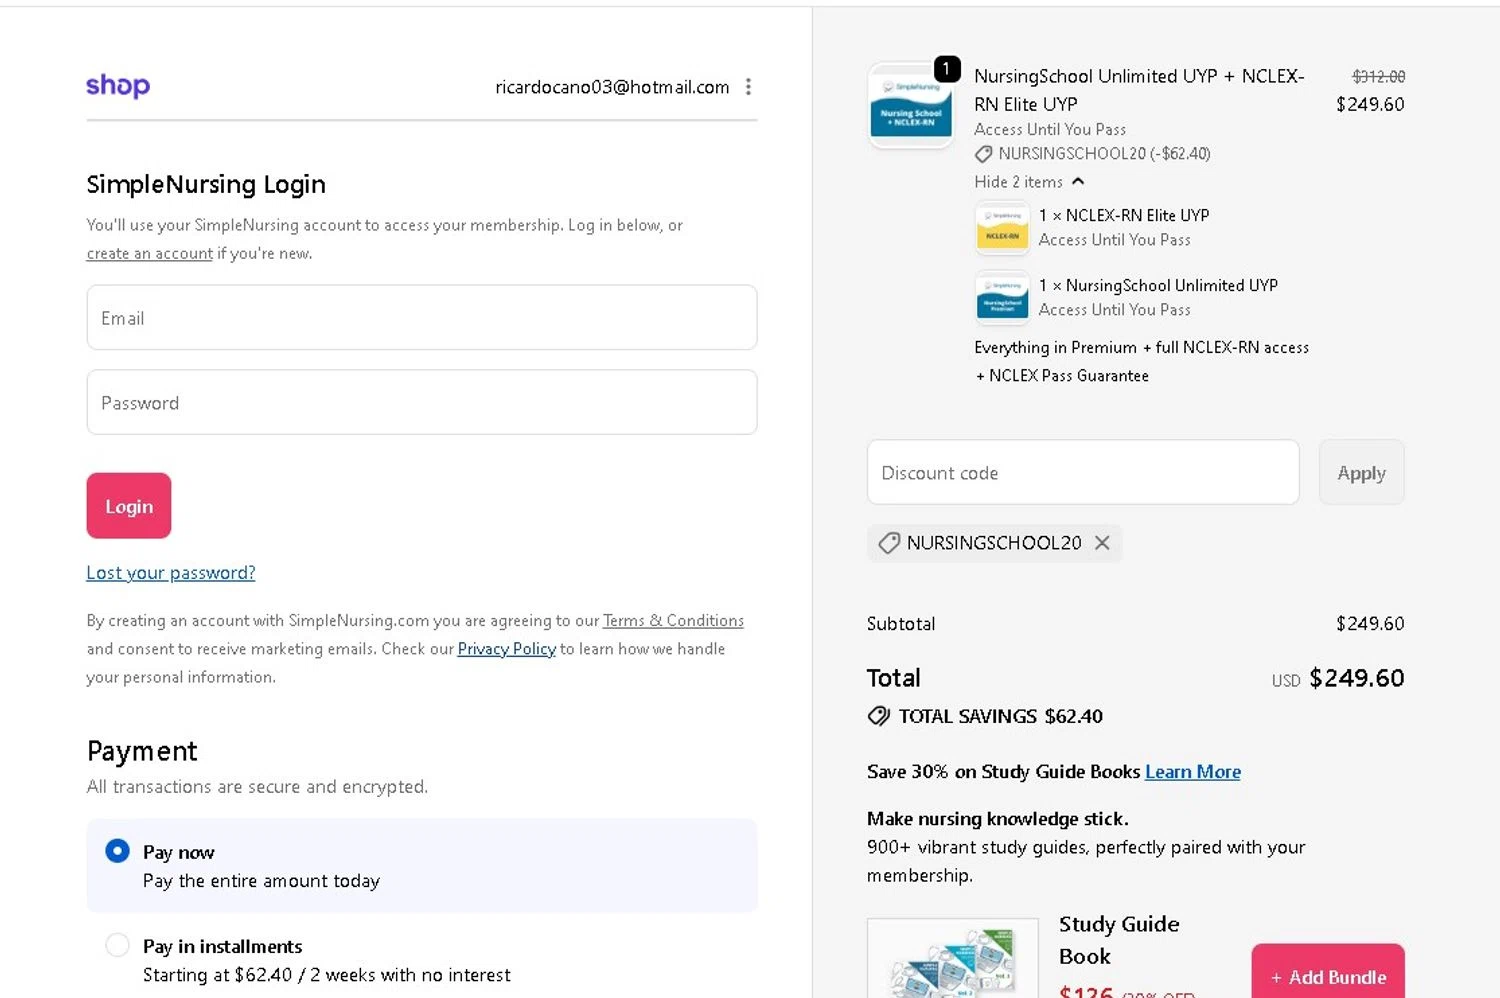Click the Payment section heading
1500x998 pixels.
pyautogui.click(x=142, y=751)
